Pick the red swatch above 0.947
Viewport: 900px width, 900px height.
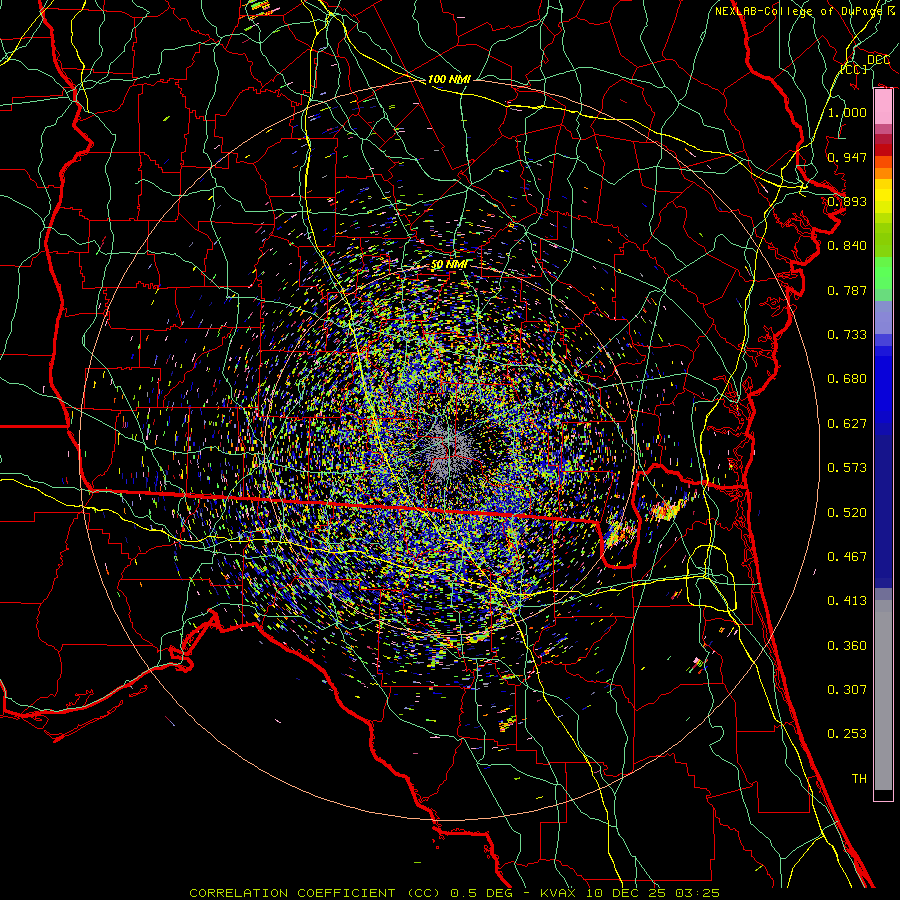(x=883, y=150)
